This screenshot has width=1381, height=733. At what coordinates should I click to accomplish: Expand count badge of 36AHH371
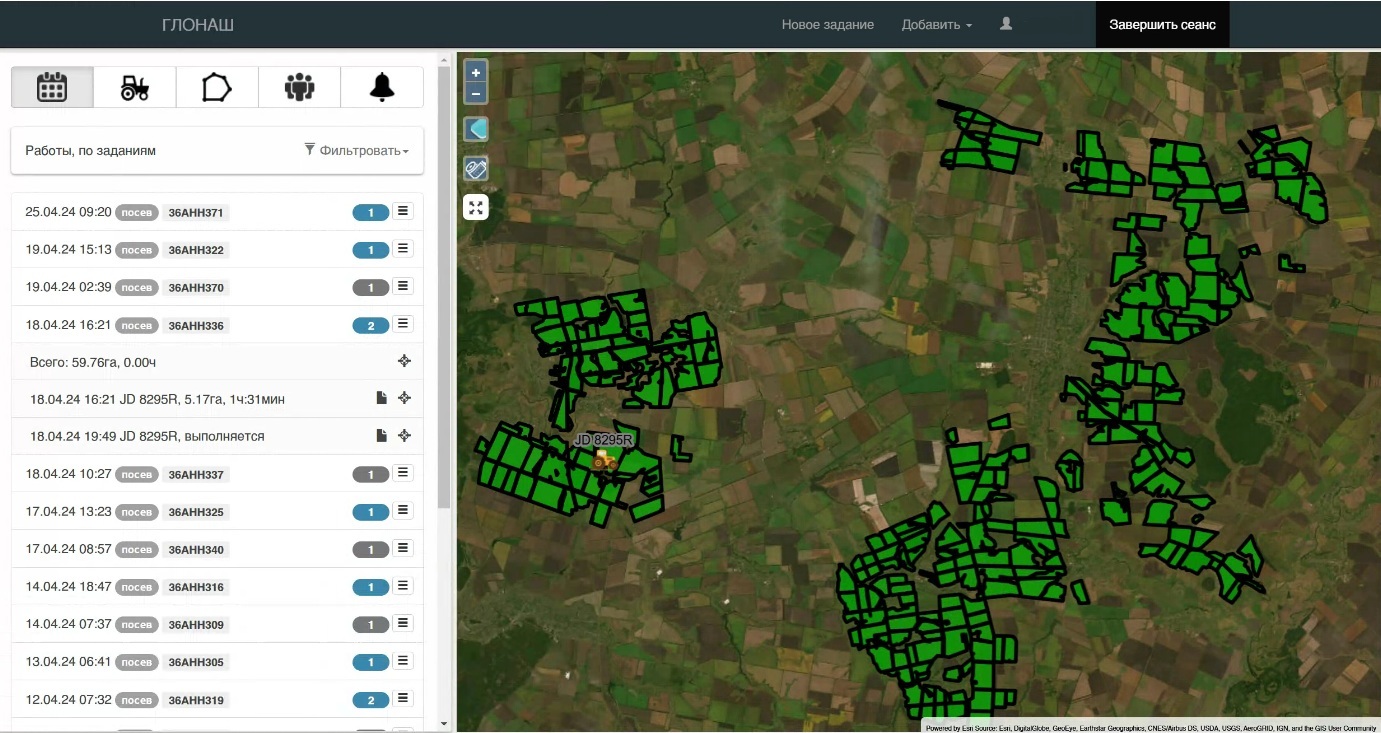click(371, 212)
